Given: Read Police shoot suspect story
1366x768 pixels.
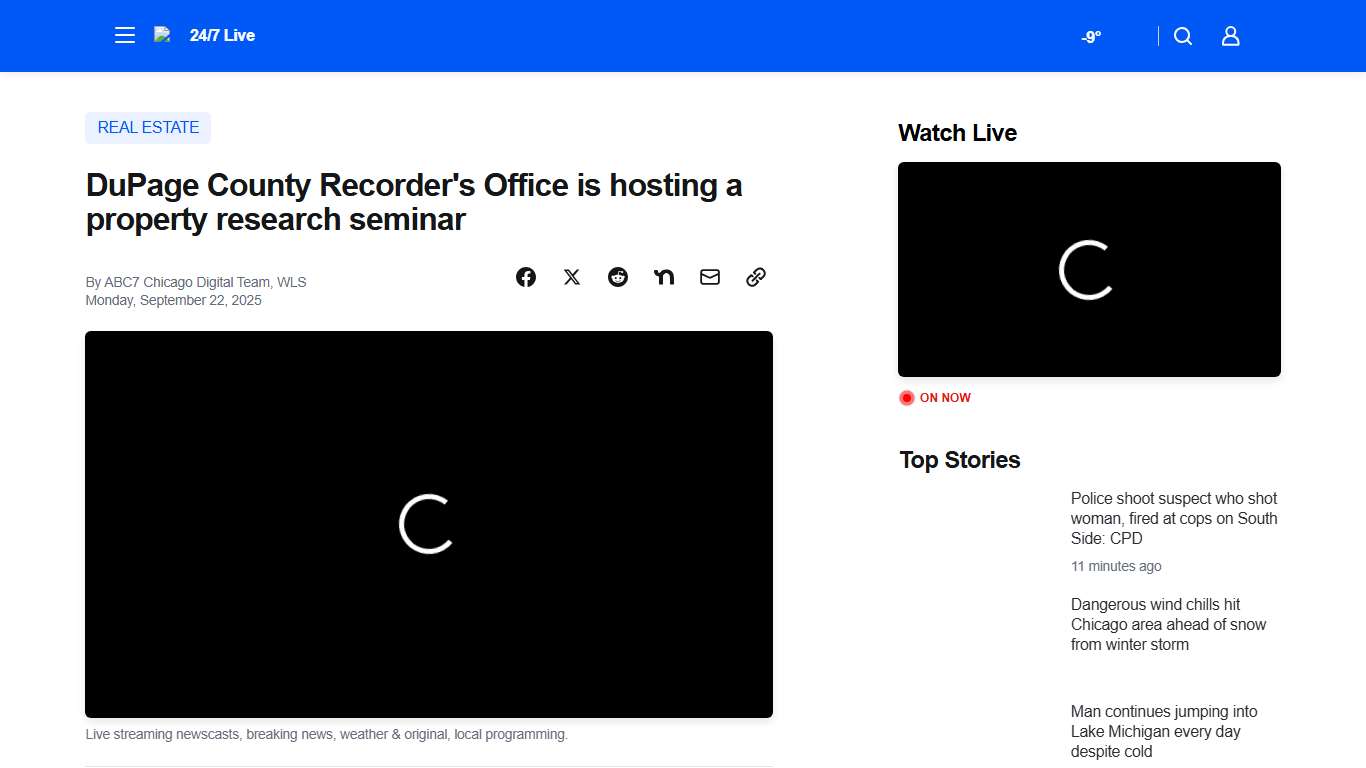Looking at the screenshot, I should (x=1173, y=518).
